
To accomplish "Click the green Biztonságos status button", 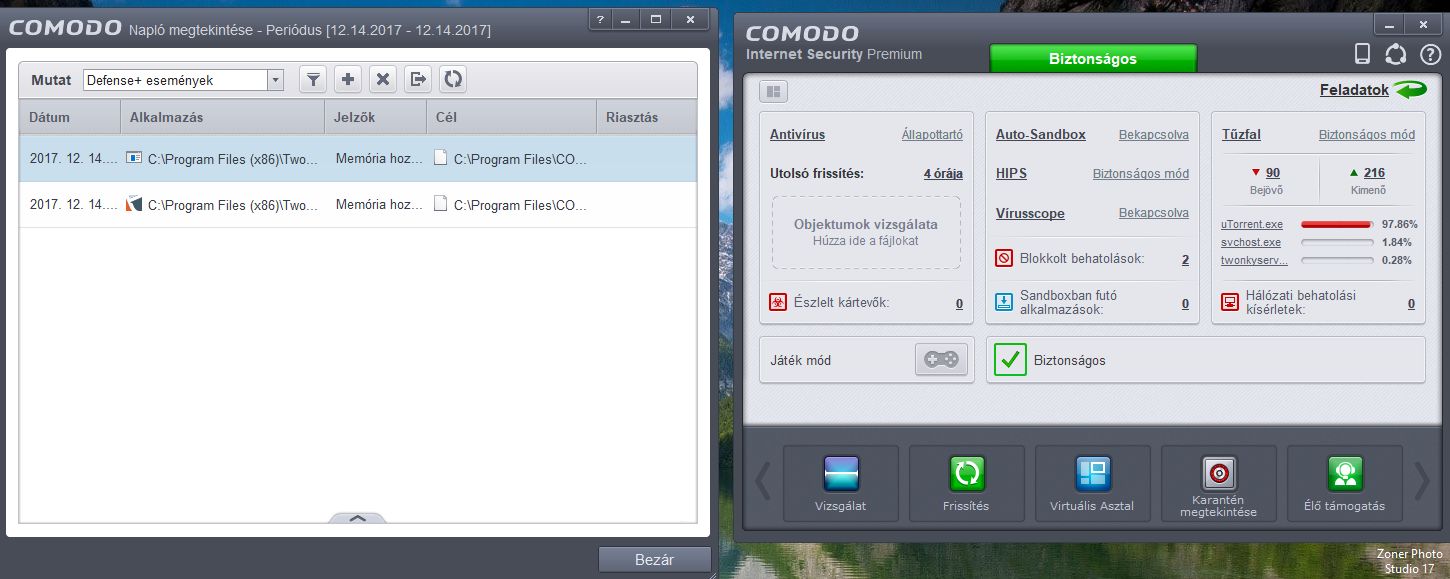I will pyautogui.click(x=1093, y=58).
